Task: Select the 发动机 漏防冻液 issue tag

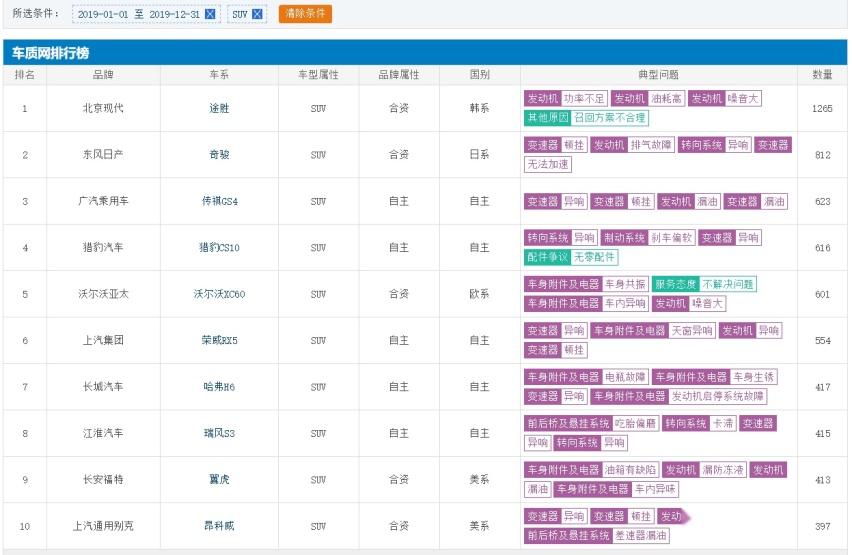Action: coord(704,470)
